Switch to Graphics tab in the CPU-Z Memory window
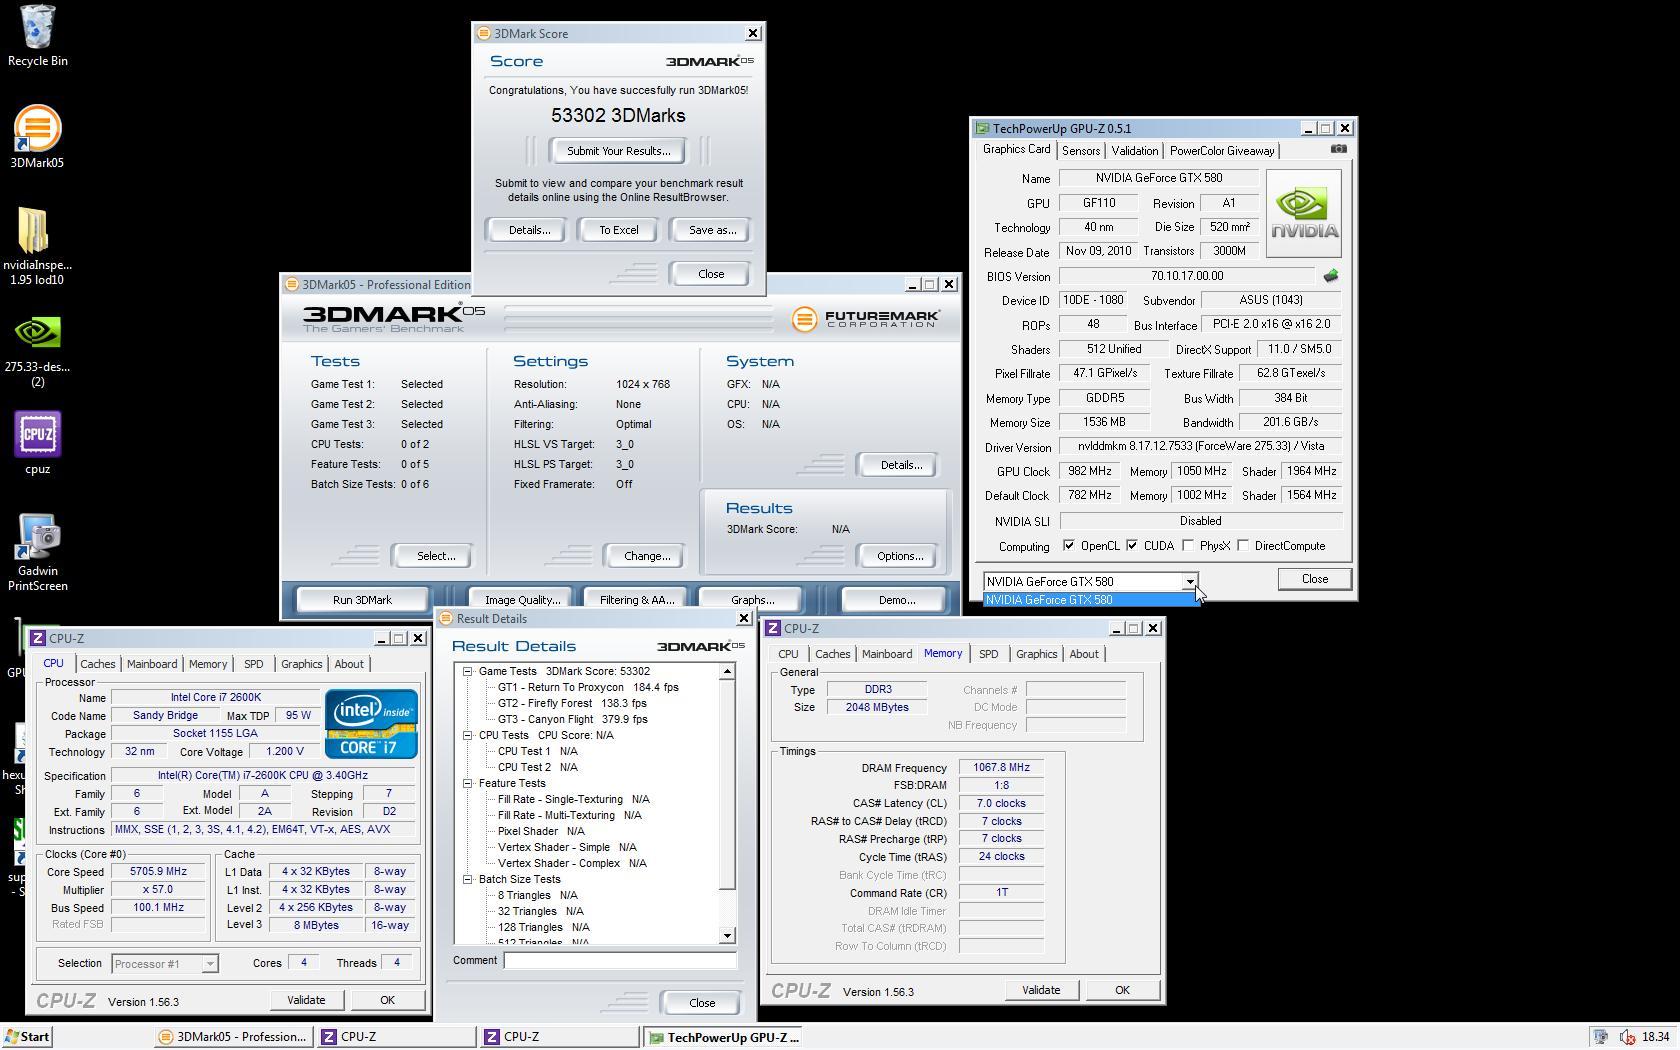Image resolution: width=1680 pixels, height=1050 pixels. (x=1036, y=654)
